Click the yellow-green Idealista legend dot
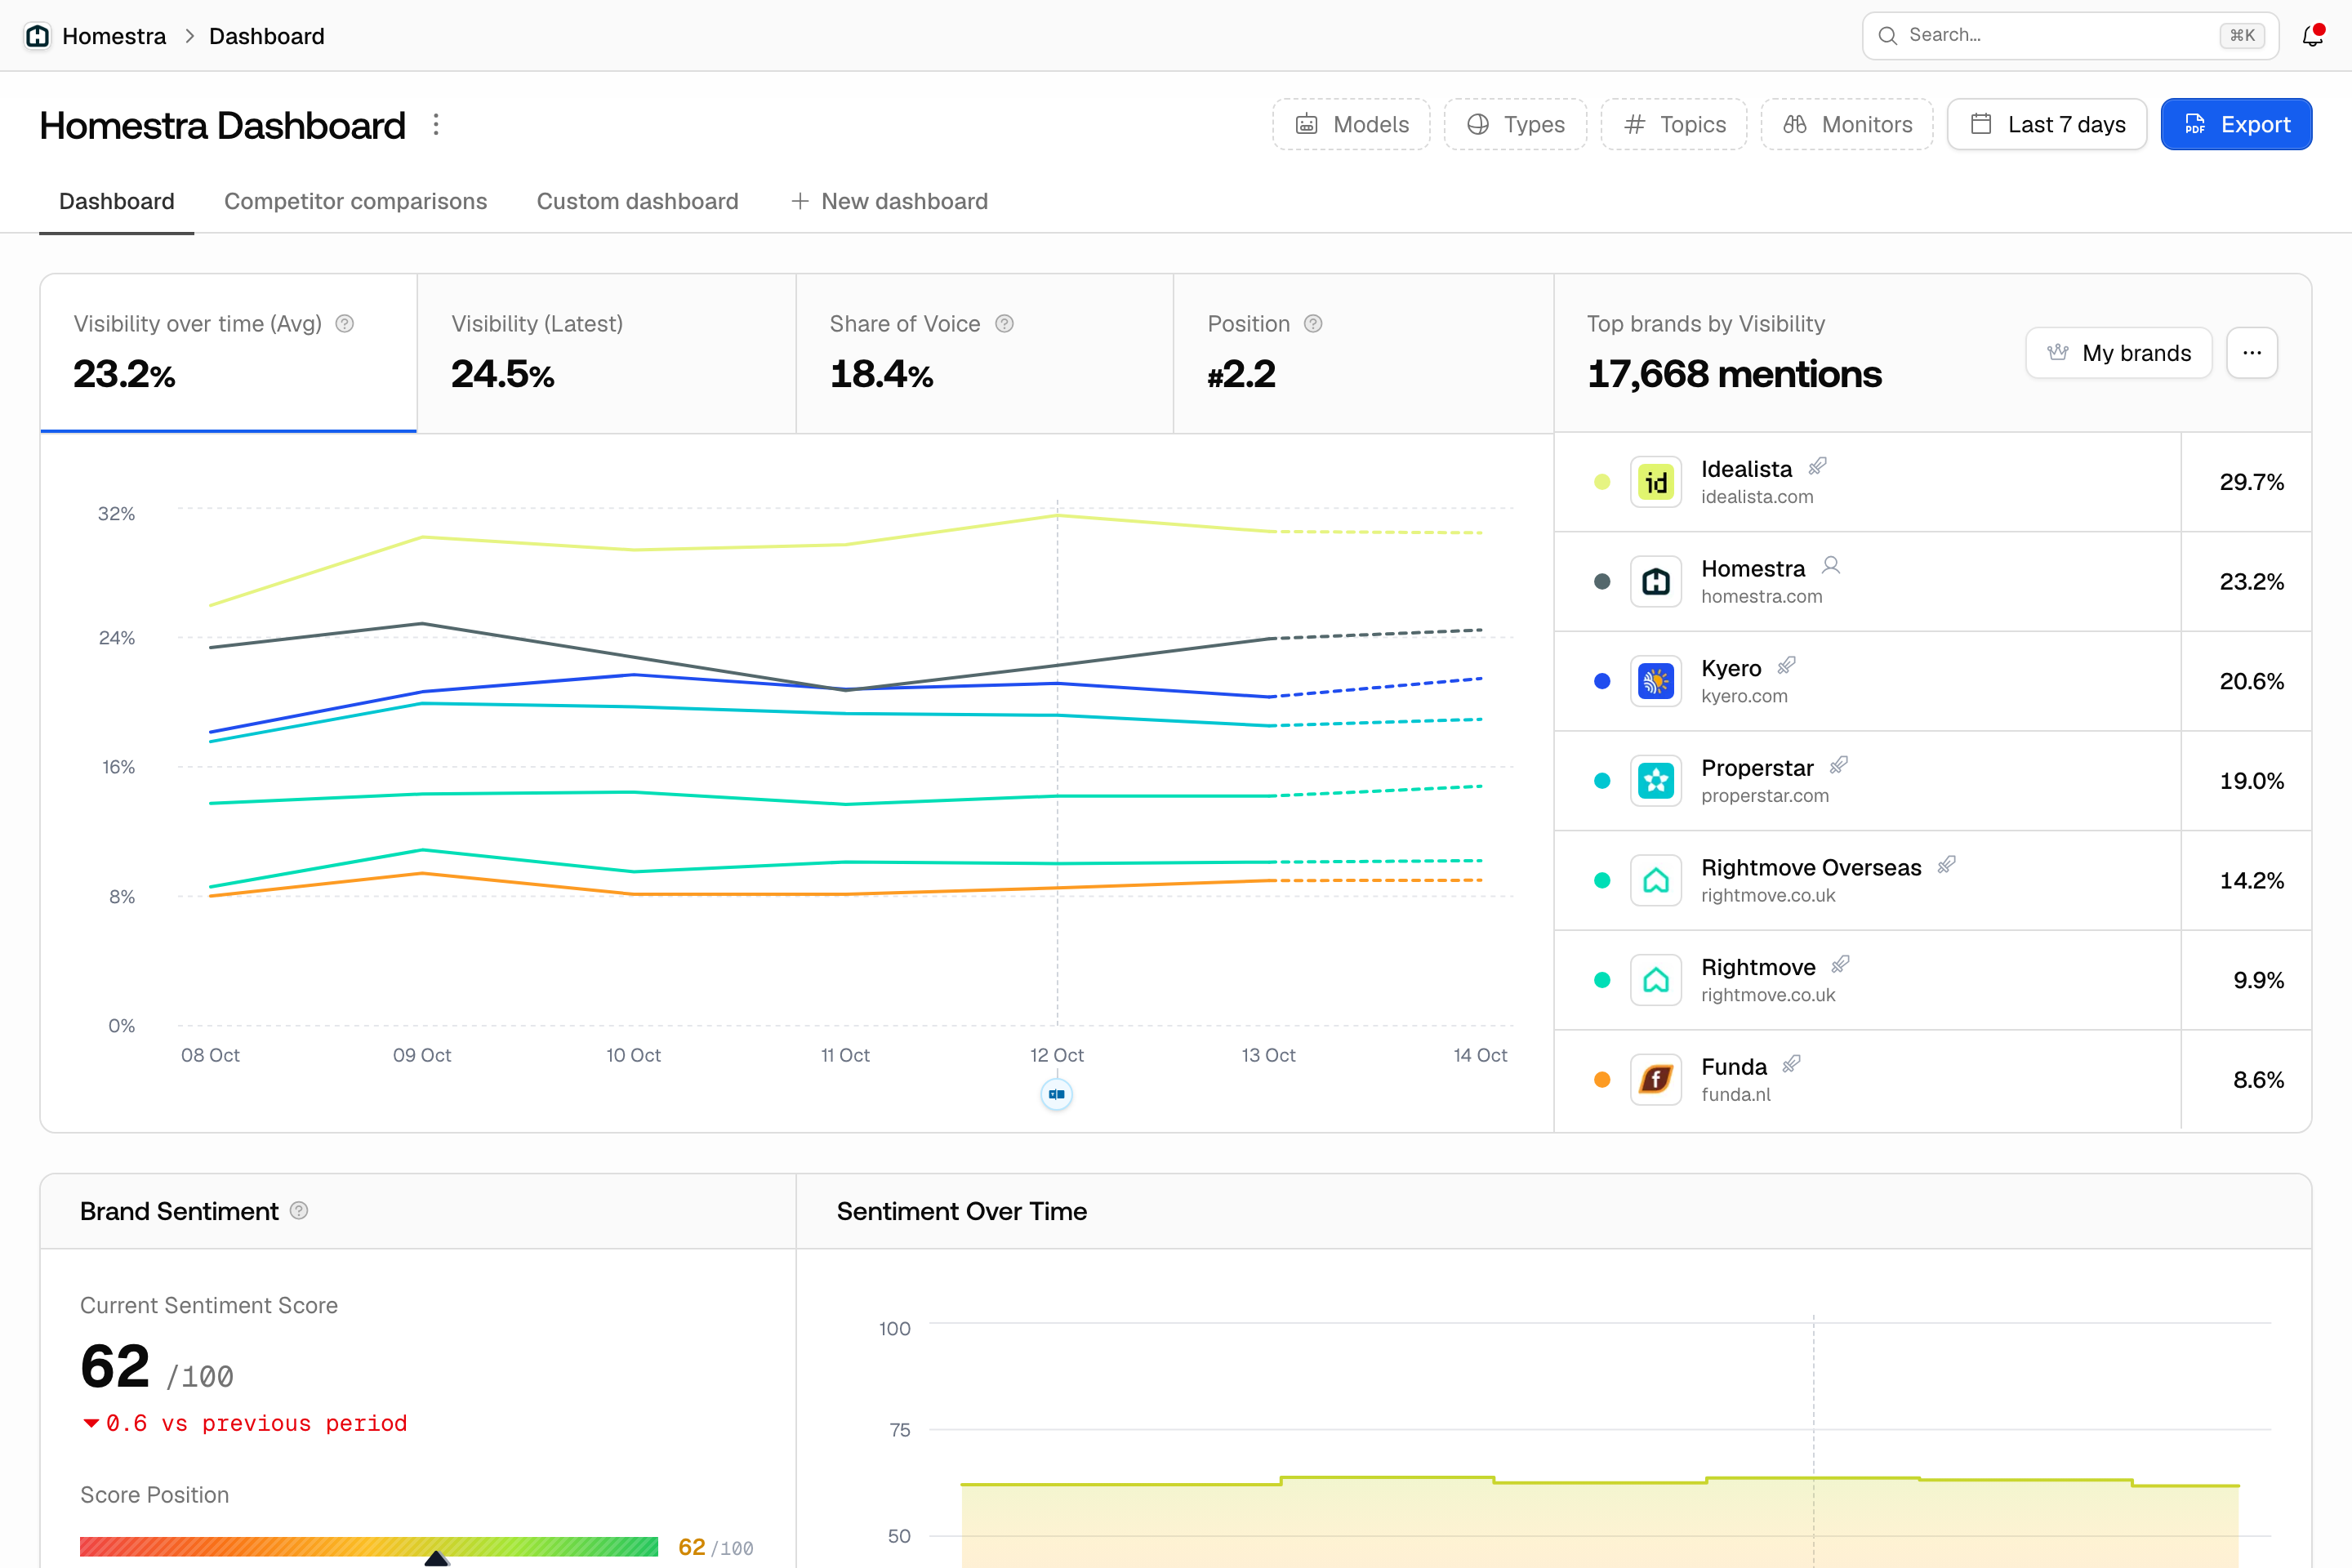2352x1568 pixels. (1602, 482)
